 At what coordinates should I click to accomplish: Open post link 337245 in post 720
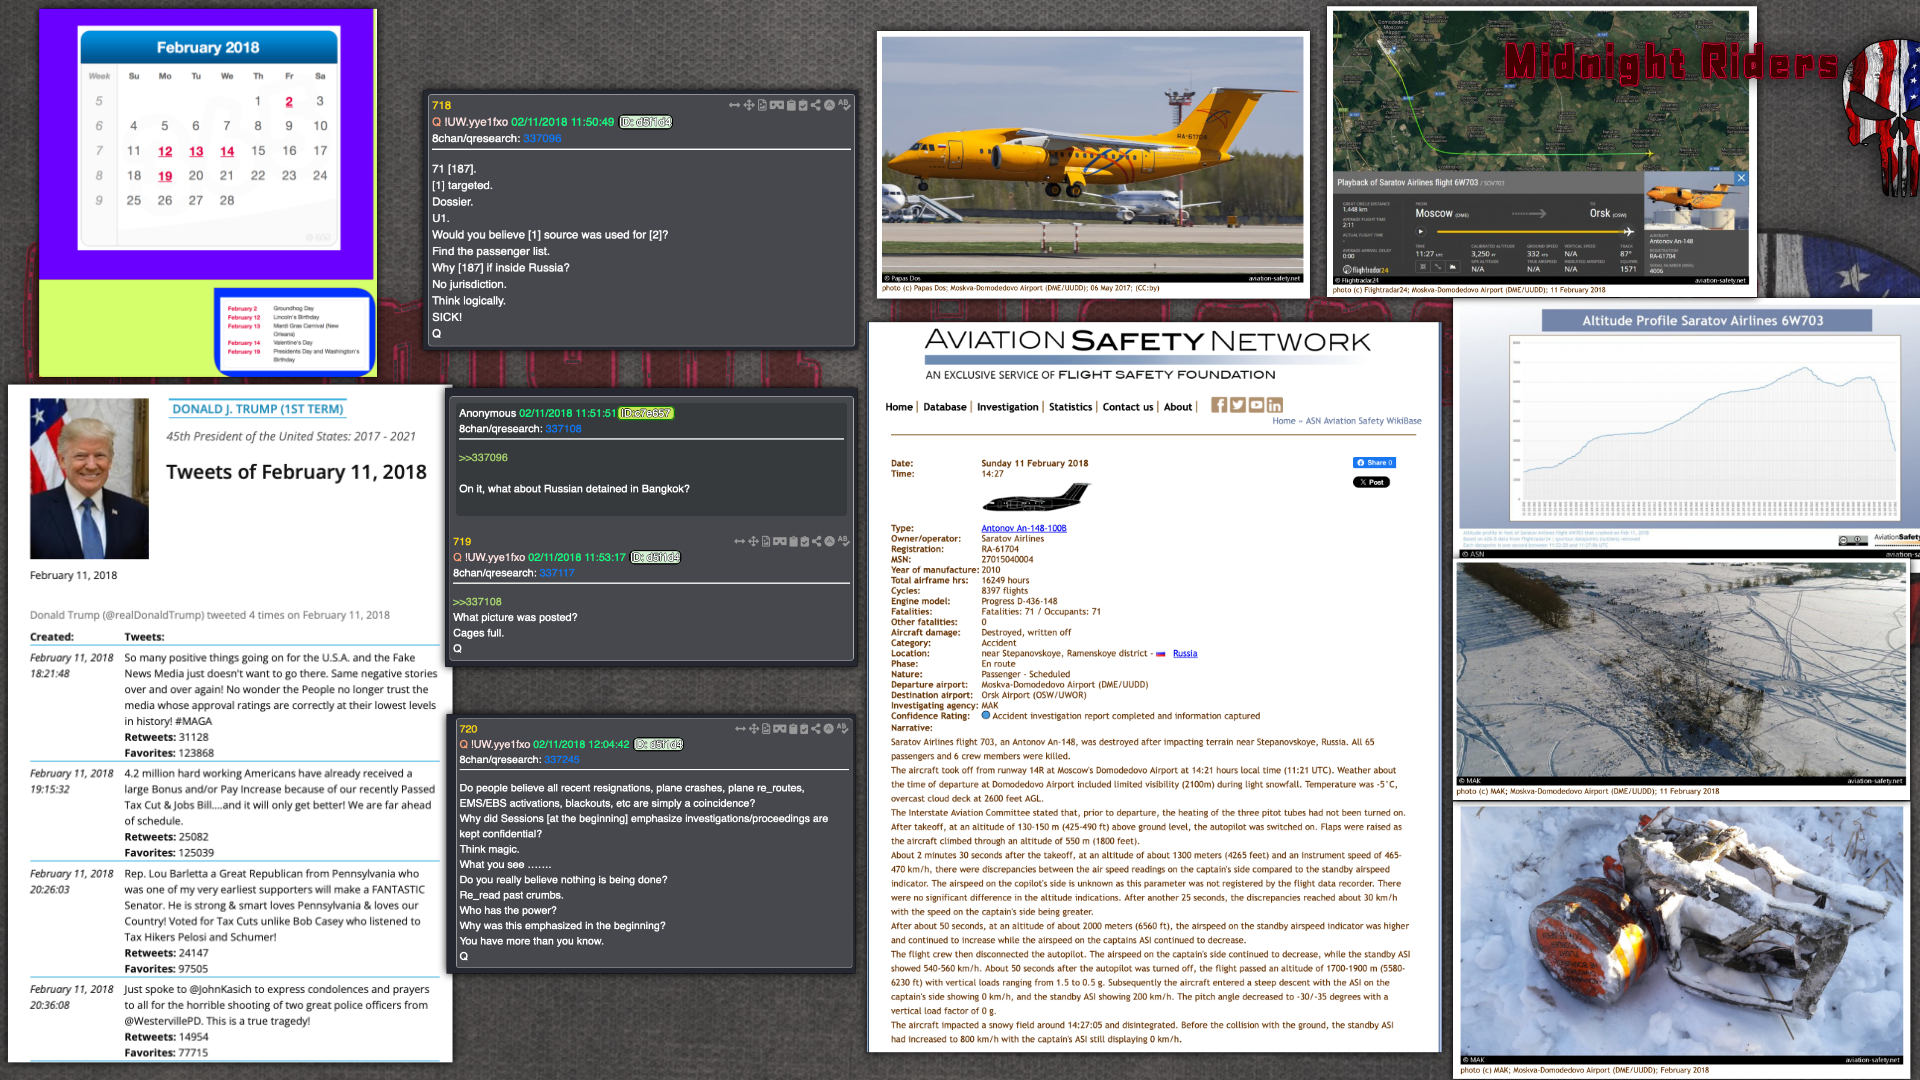tap(561, 760)
